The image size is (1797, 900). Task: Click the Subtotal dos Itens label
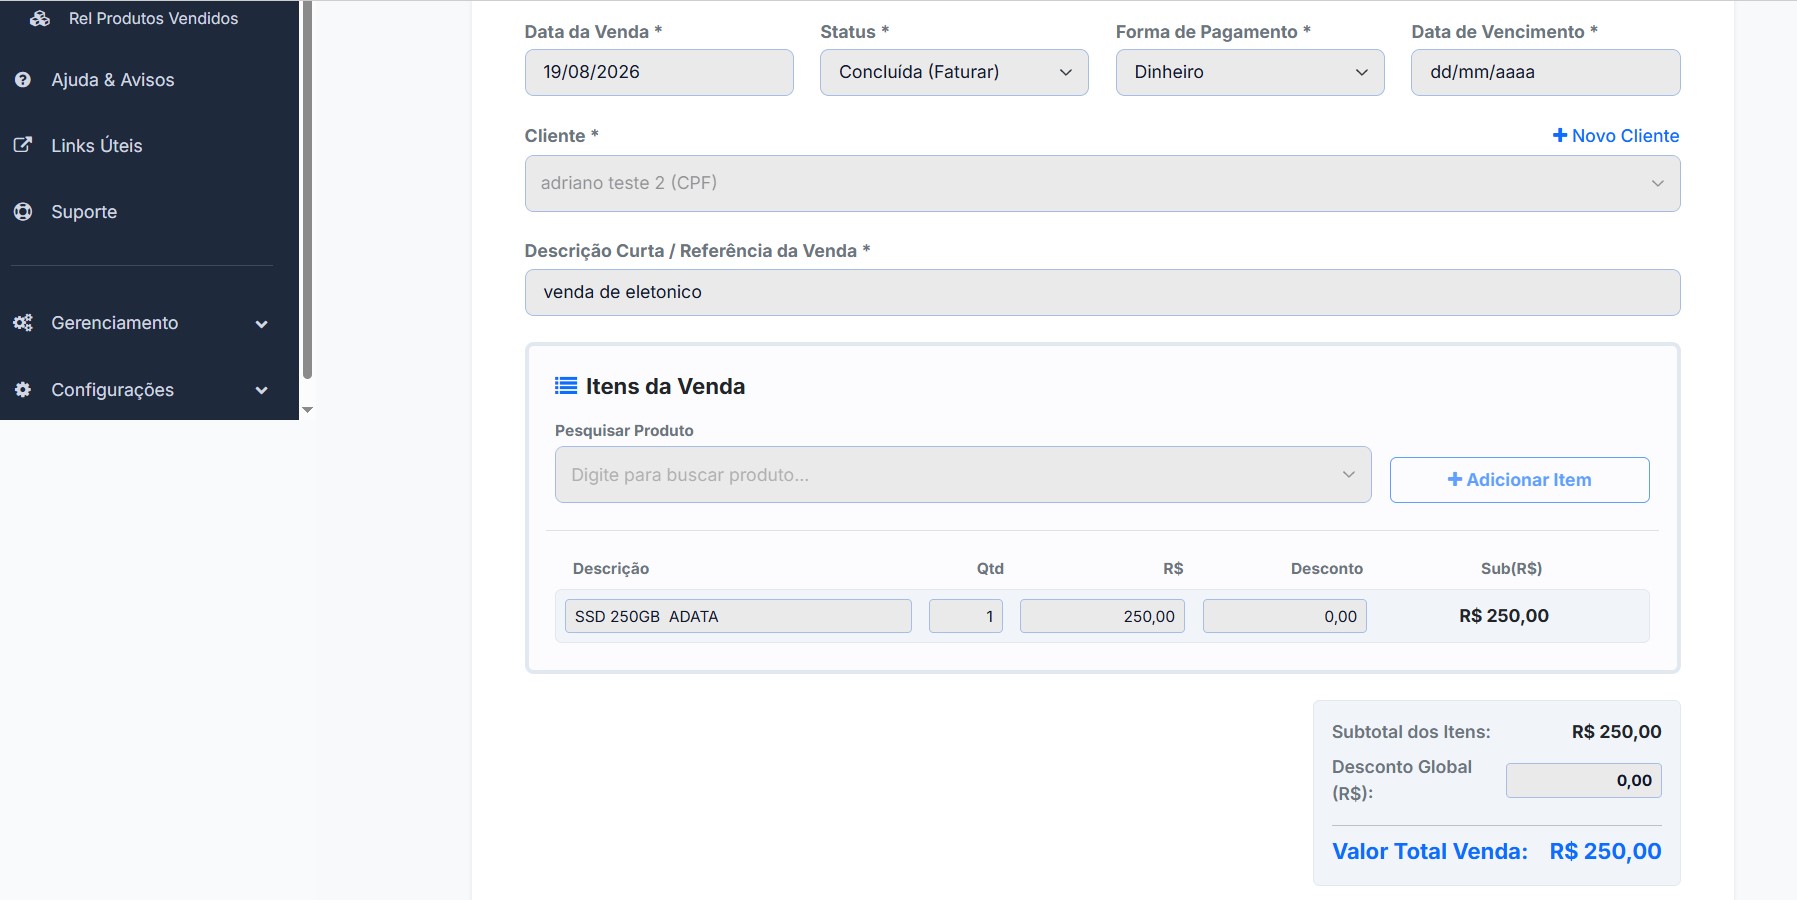tap(1411, 732)
